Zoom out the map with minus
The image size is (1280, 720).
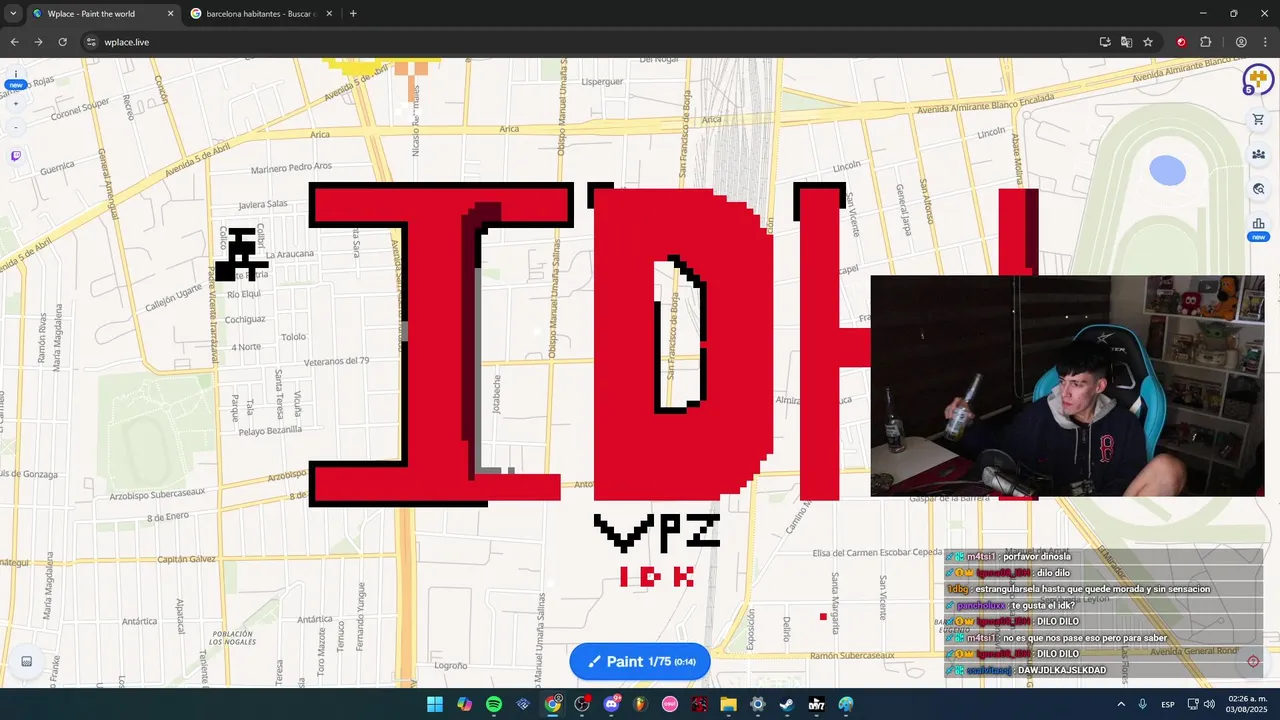pos(15,127)
